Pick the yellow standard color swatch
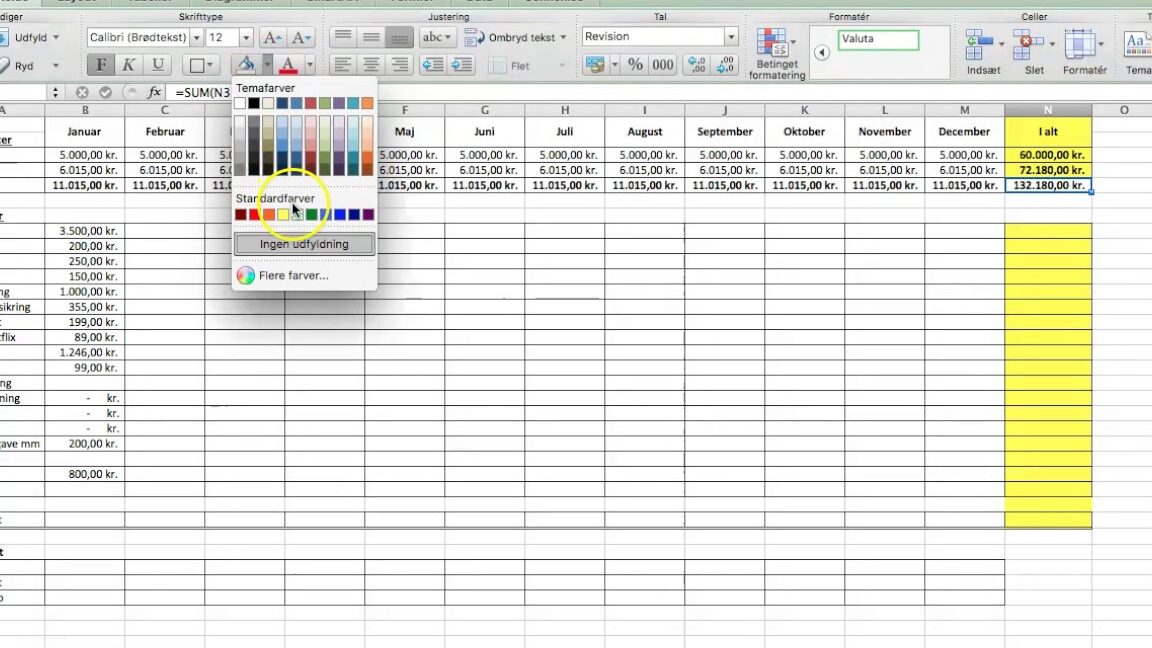This screenshot has height=648, width=1152. pyautogui.click(x=283, y=215)
